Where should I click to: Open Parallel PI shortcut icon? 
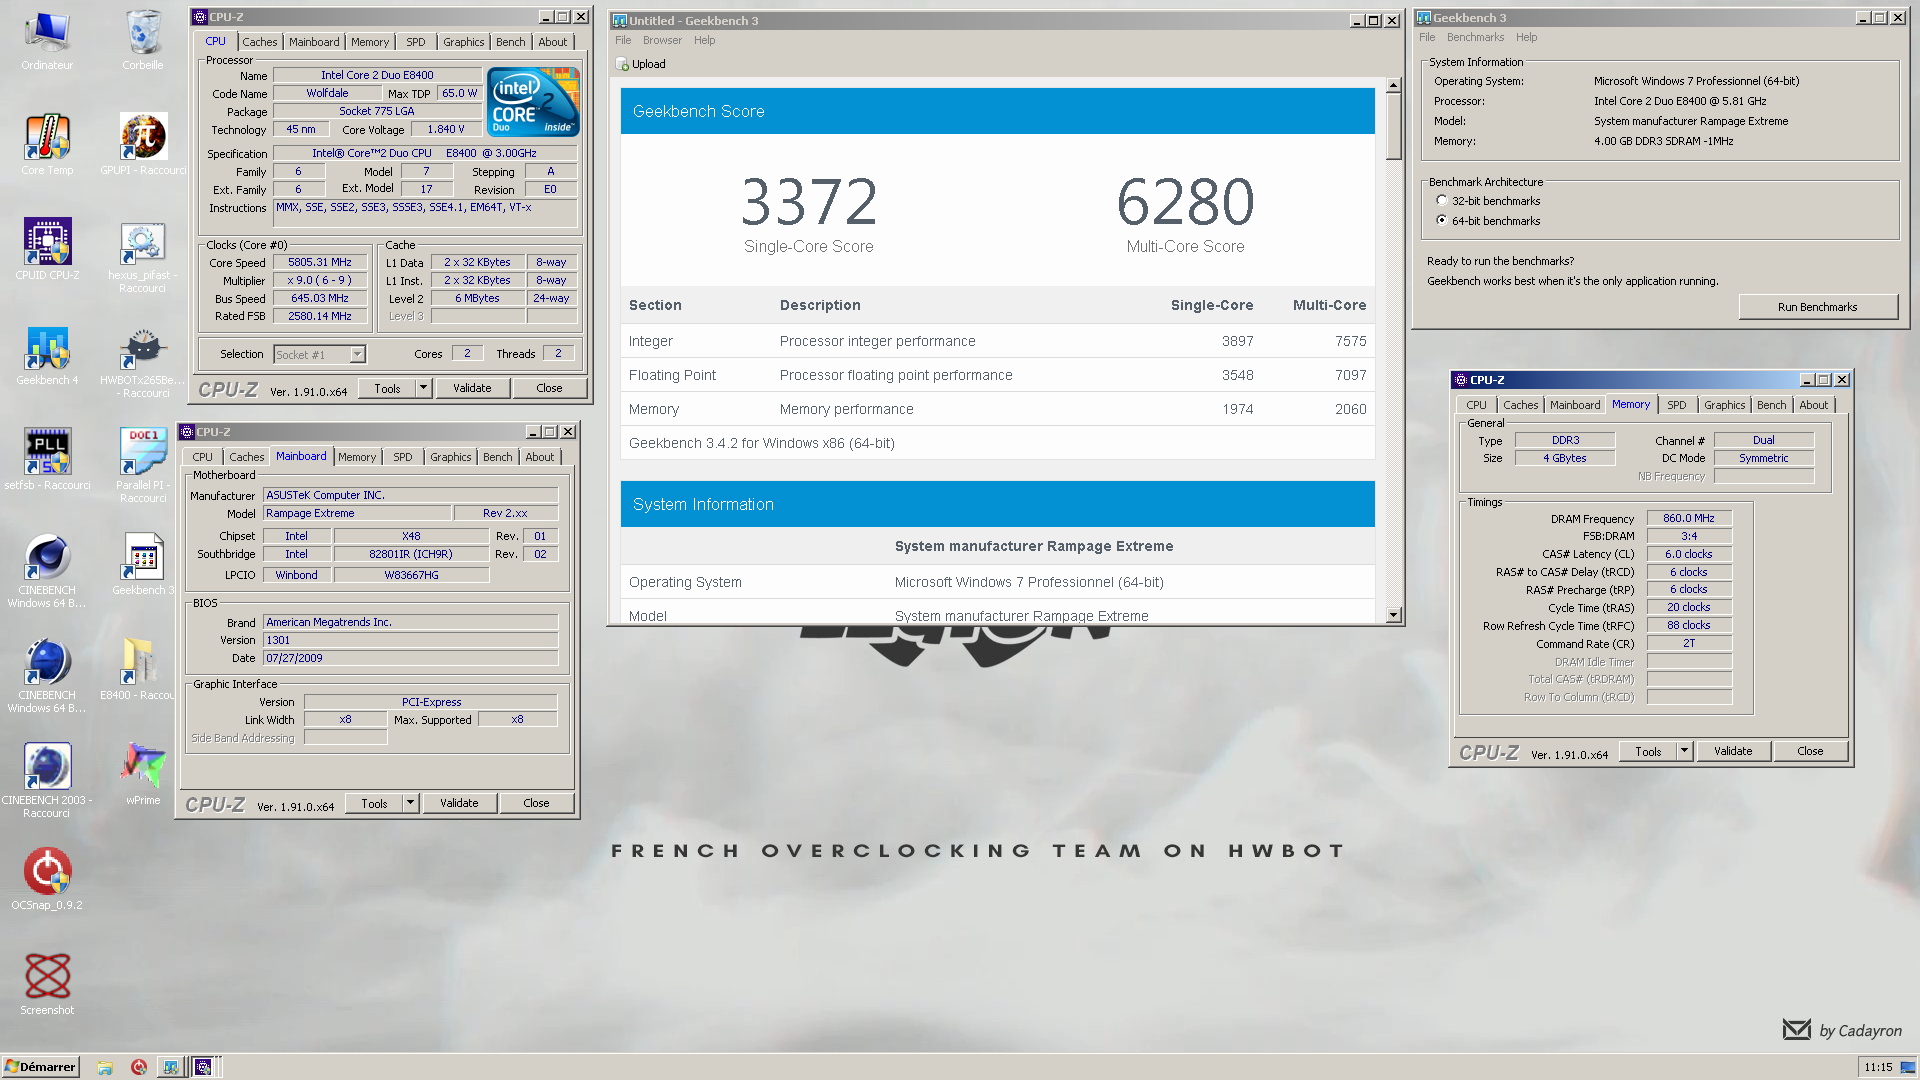[143, 466]
